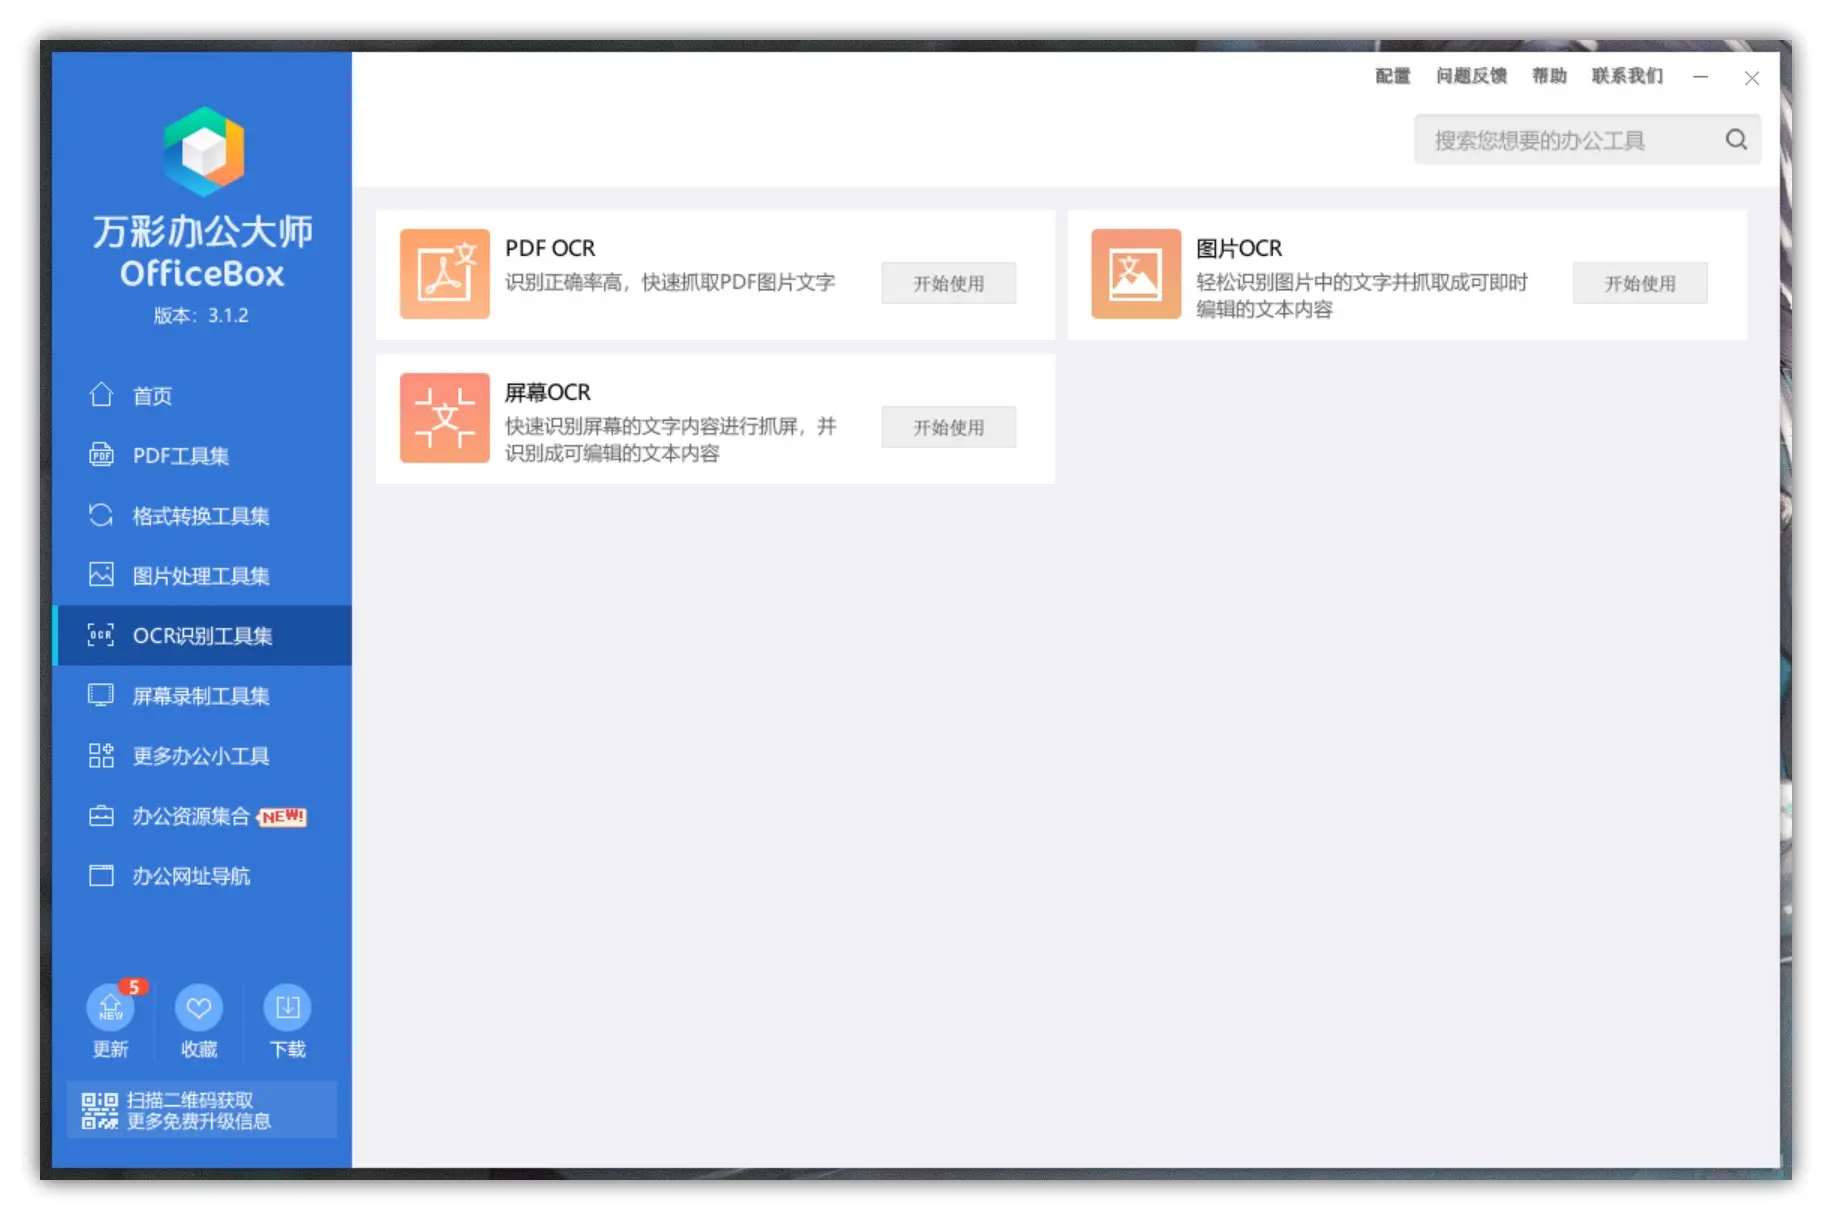Click the 下载 download icon
This screenshot has height=1220, width=1832.
287,1007
